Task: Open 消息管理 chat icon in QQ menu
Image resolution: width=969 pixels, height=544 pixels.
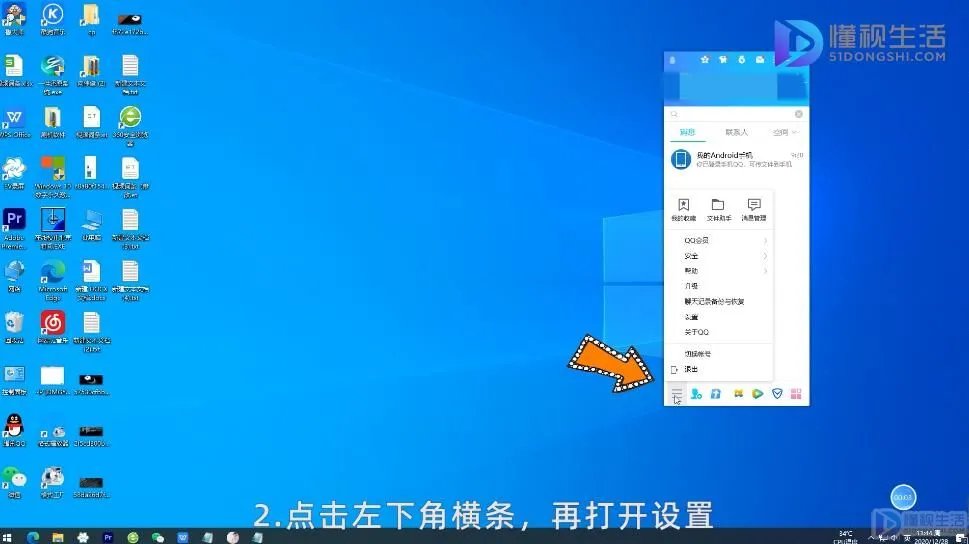Action: pos(754,210)
